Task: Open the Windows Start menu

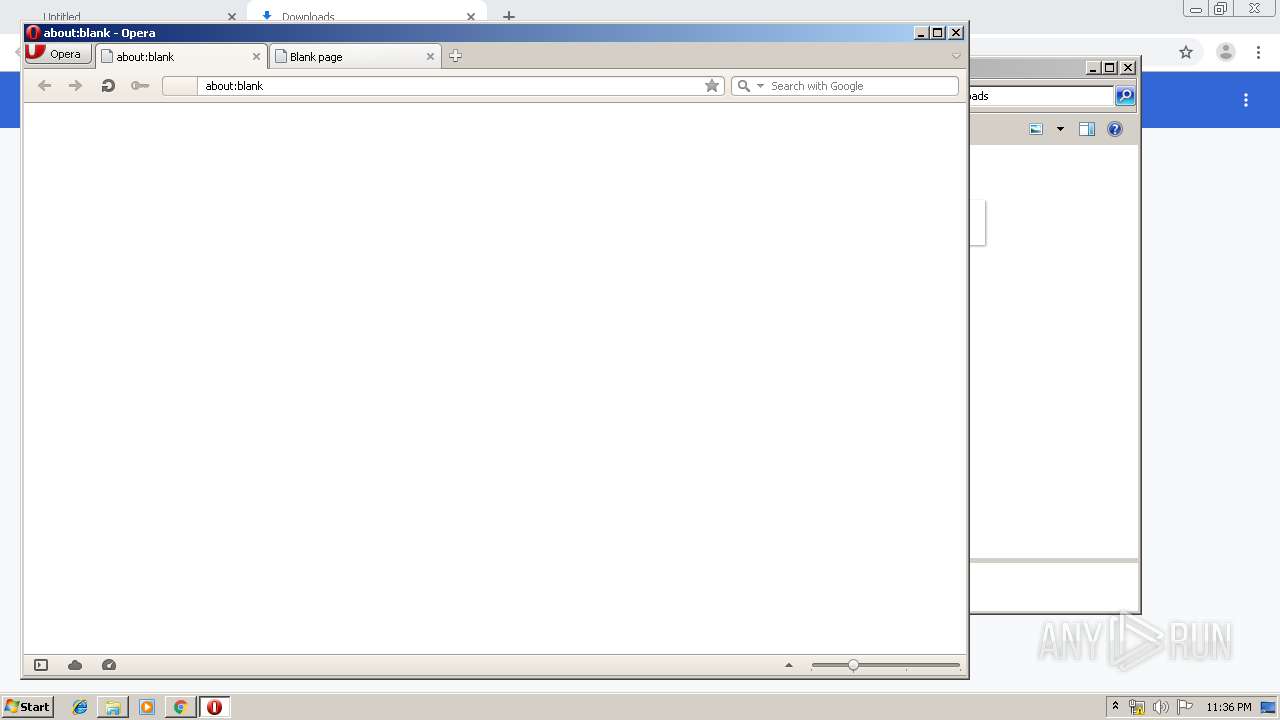Action: 27,706
